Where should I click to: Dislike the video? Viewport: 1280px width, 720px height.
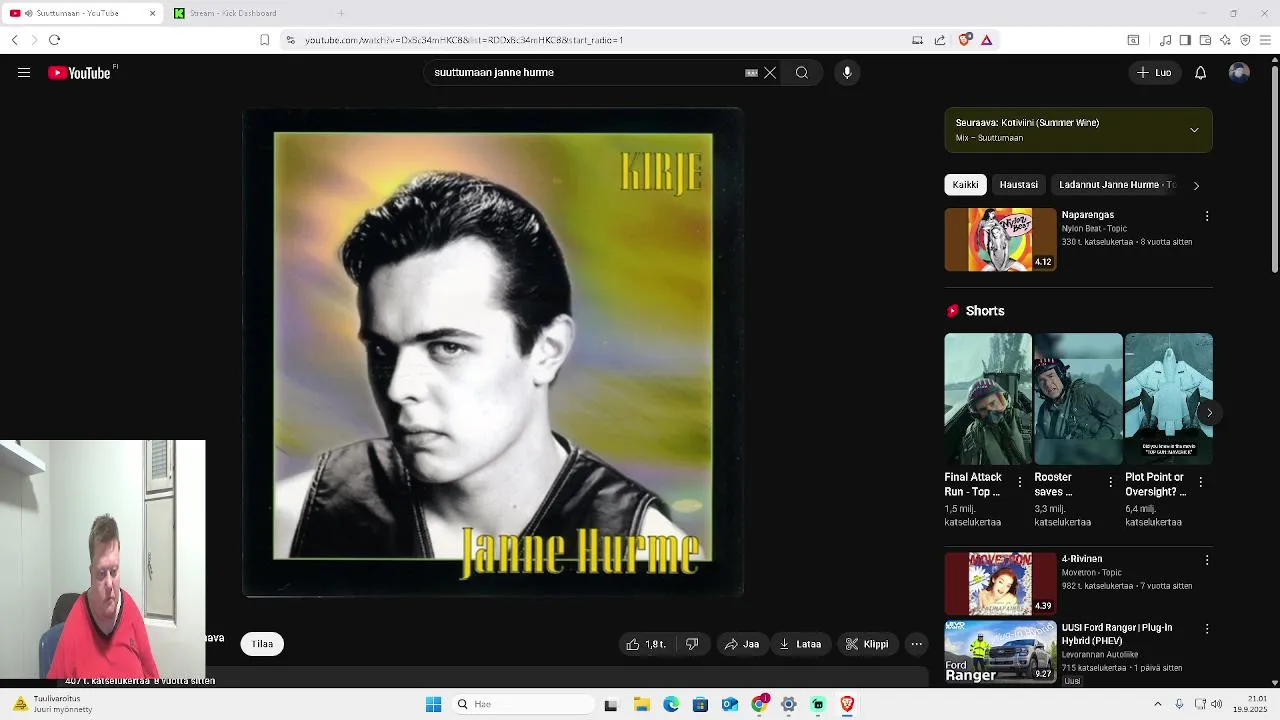(x=692, y=644)
